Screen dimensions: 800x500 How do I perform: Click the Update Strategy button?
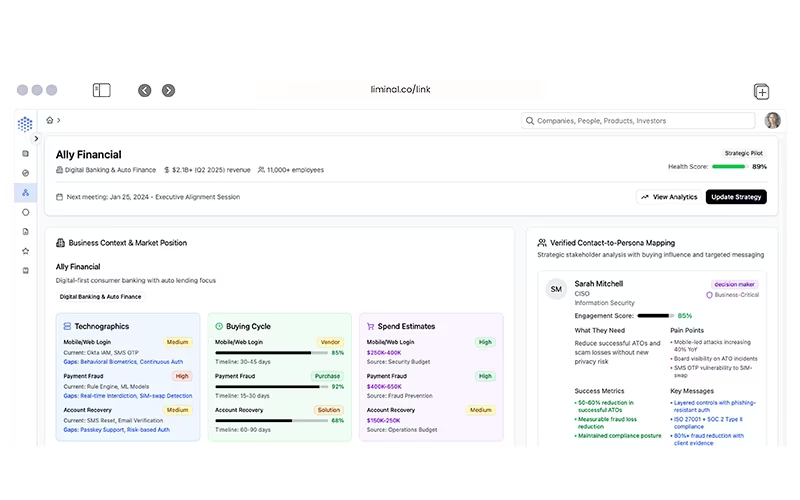(x=736, y=197)
